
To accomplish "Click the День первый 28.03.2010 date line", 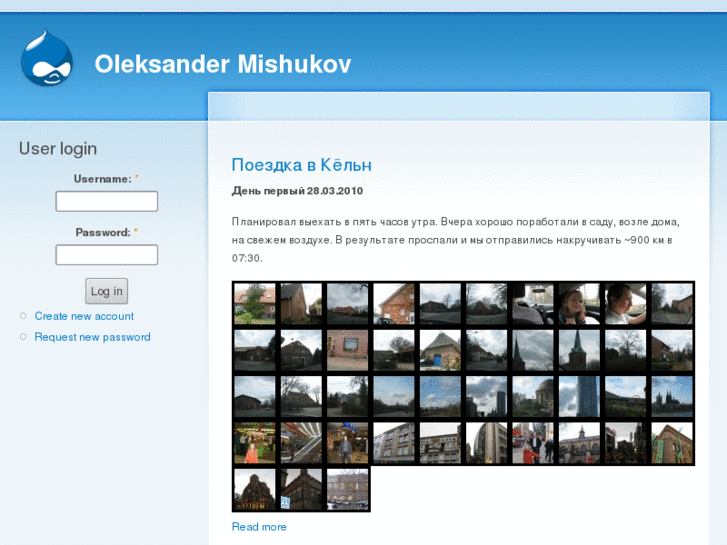I will coord(297,191).
